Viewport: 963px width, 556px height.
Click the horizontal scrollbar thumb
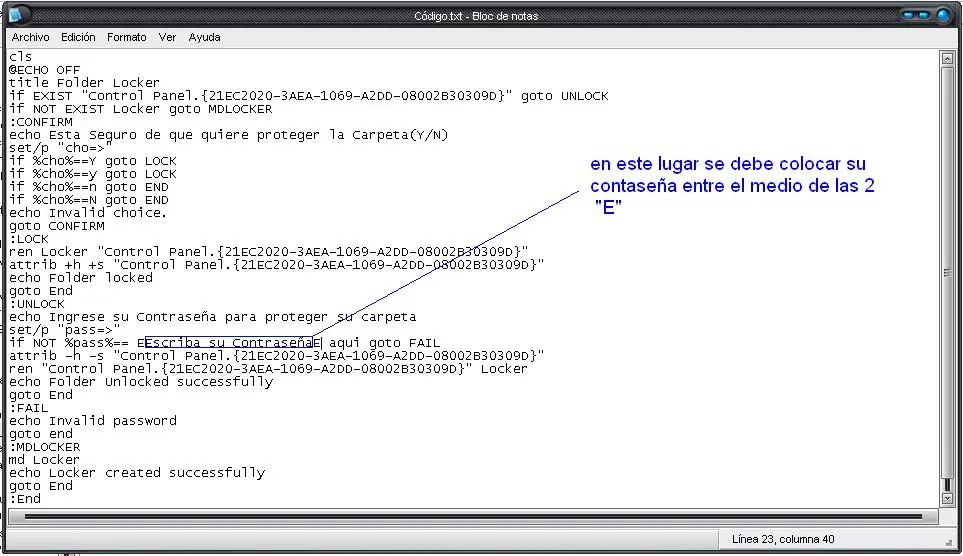[473, 517]
